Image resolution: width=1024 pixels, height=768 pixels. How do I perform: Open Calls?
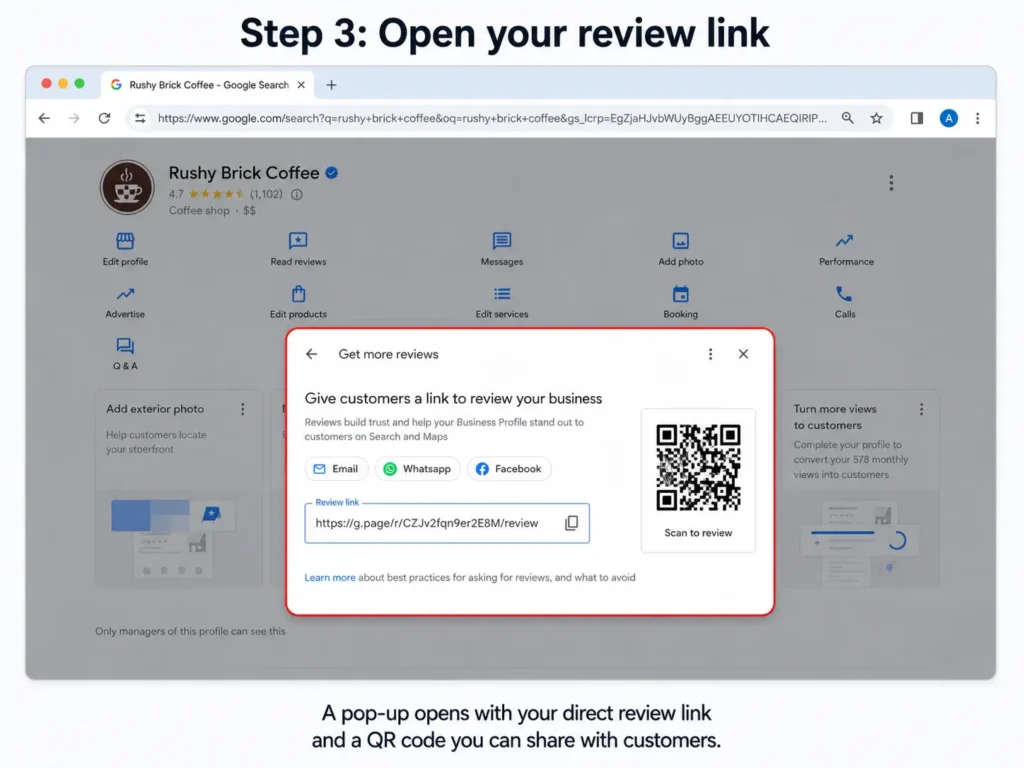point(844,302)
